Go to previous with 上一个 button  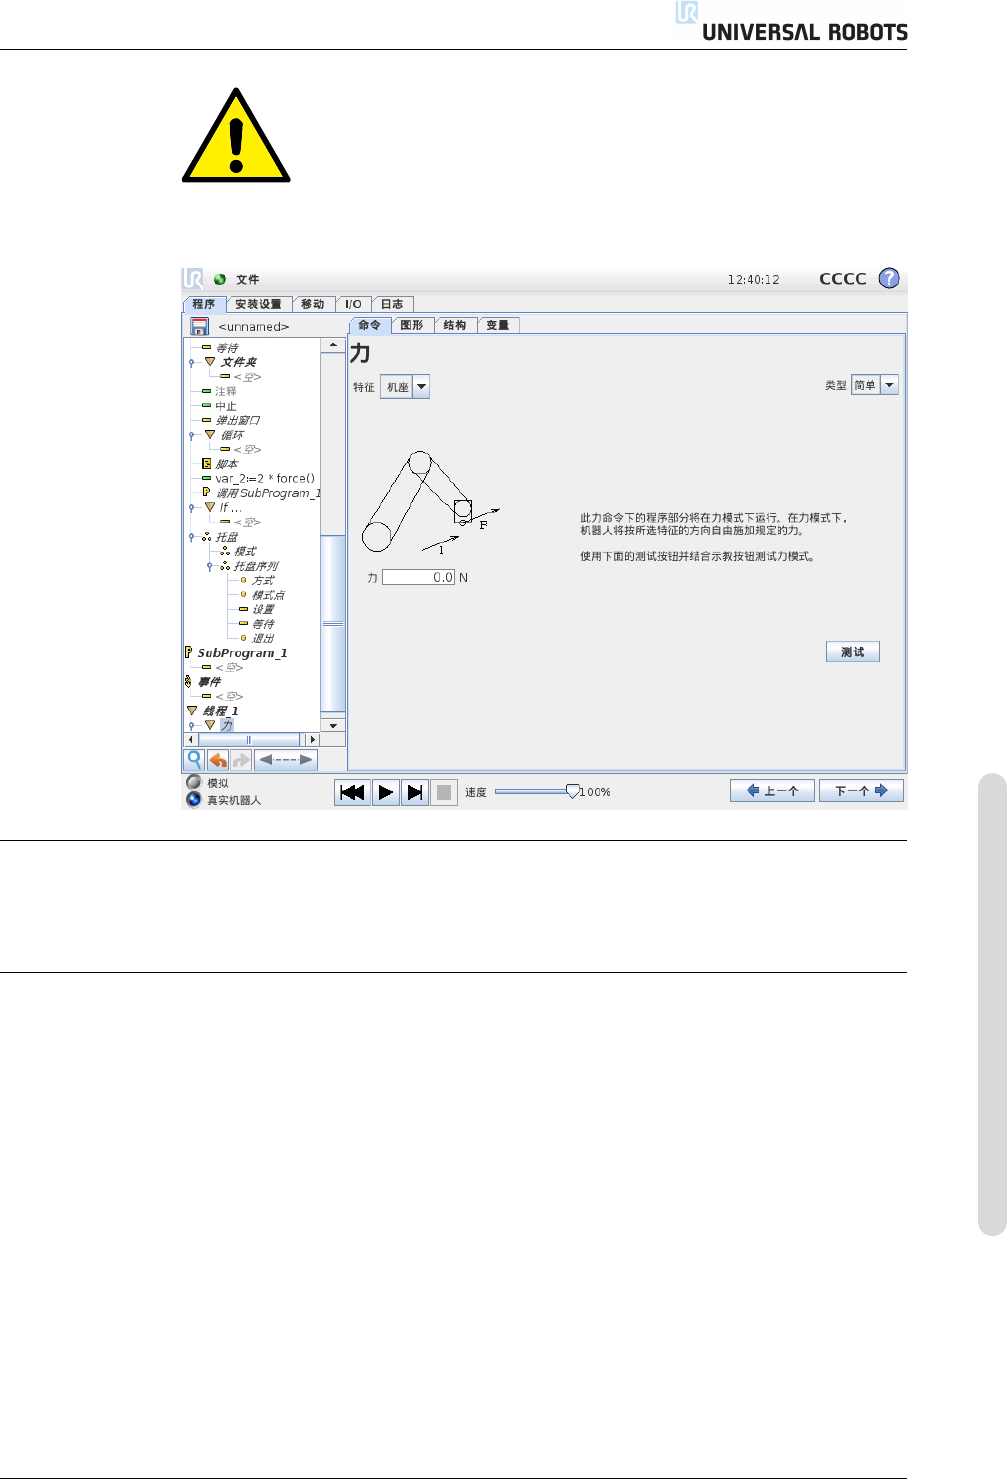pos(772,791)
